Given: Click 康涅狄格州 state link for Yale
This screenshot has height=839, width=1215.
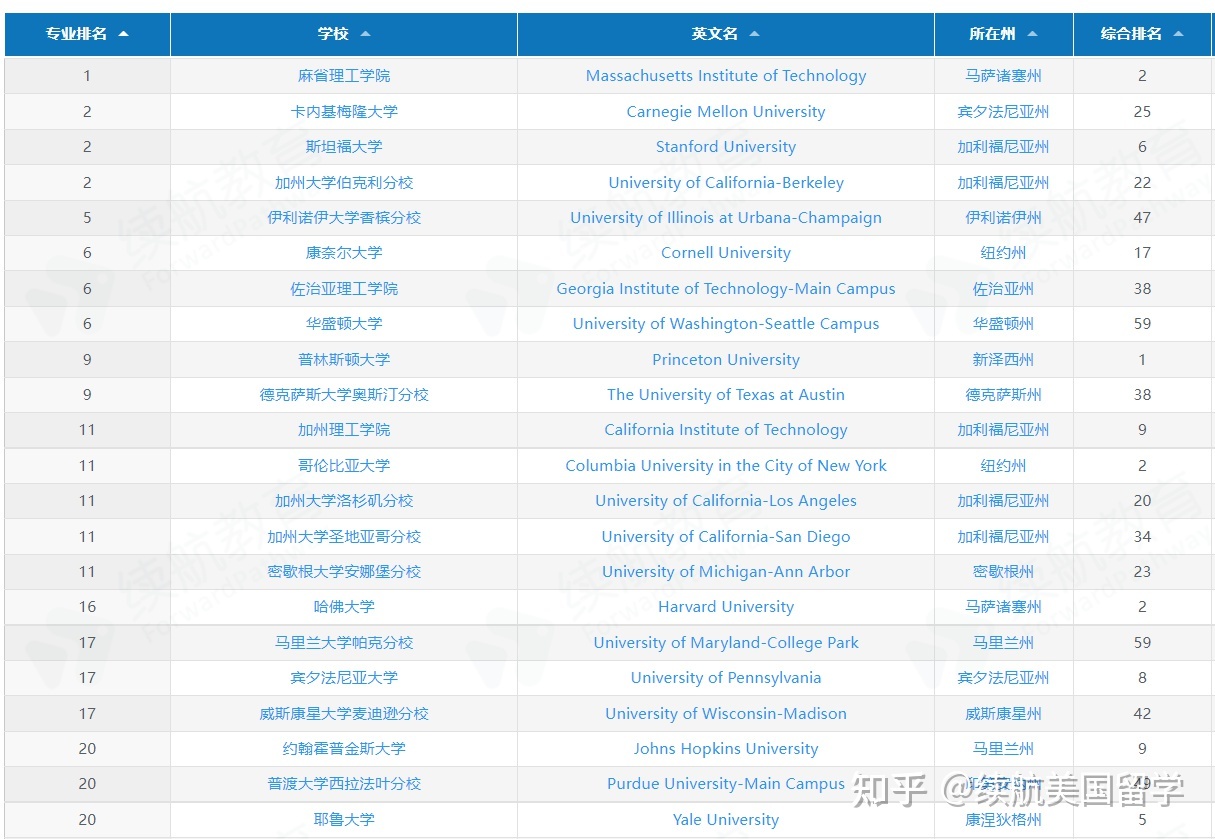Looking at the screenshot, I should click(1003, 820).
